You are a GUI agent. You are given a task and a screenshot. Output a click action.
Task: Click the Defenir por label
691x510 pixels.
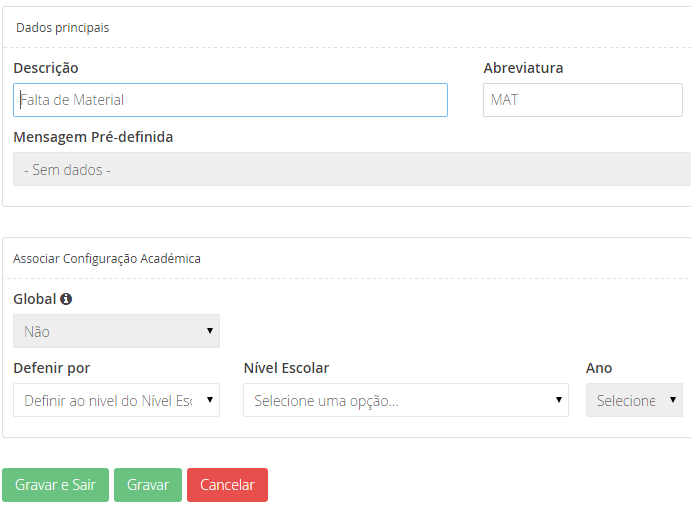pyautogui.click(x=52, y=368)
